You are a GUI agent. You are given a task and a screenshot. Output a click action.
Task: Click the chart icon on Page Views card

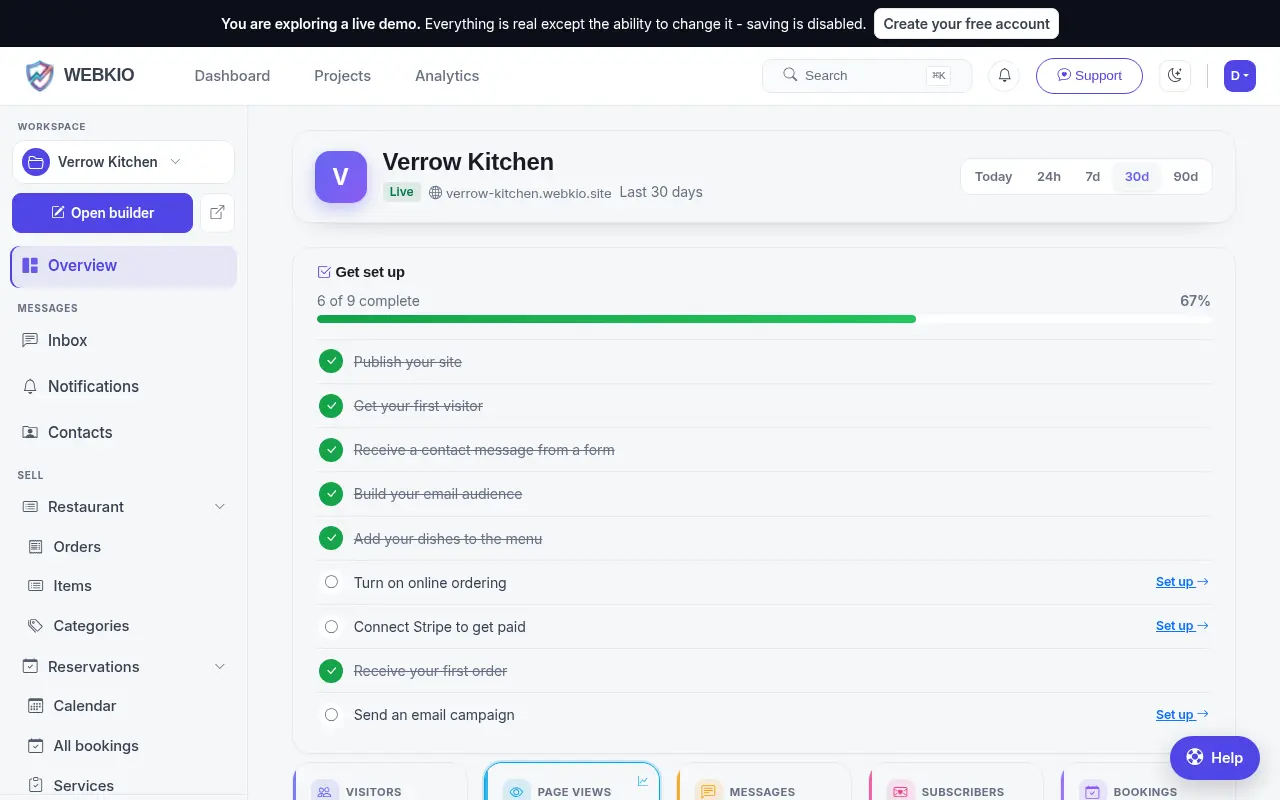(x=642, y=781)
